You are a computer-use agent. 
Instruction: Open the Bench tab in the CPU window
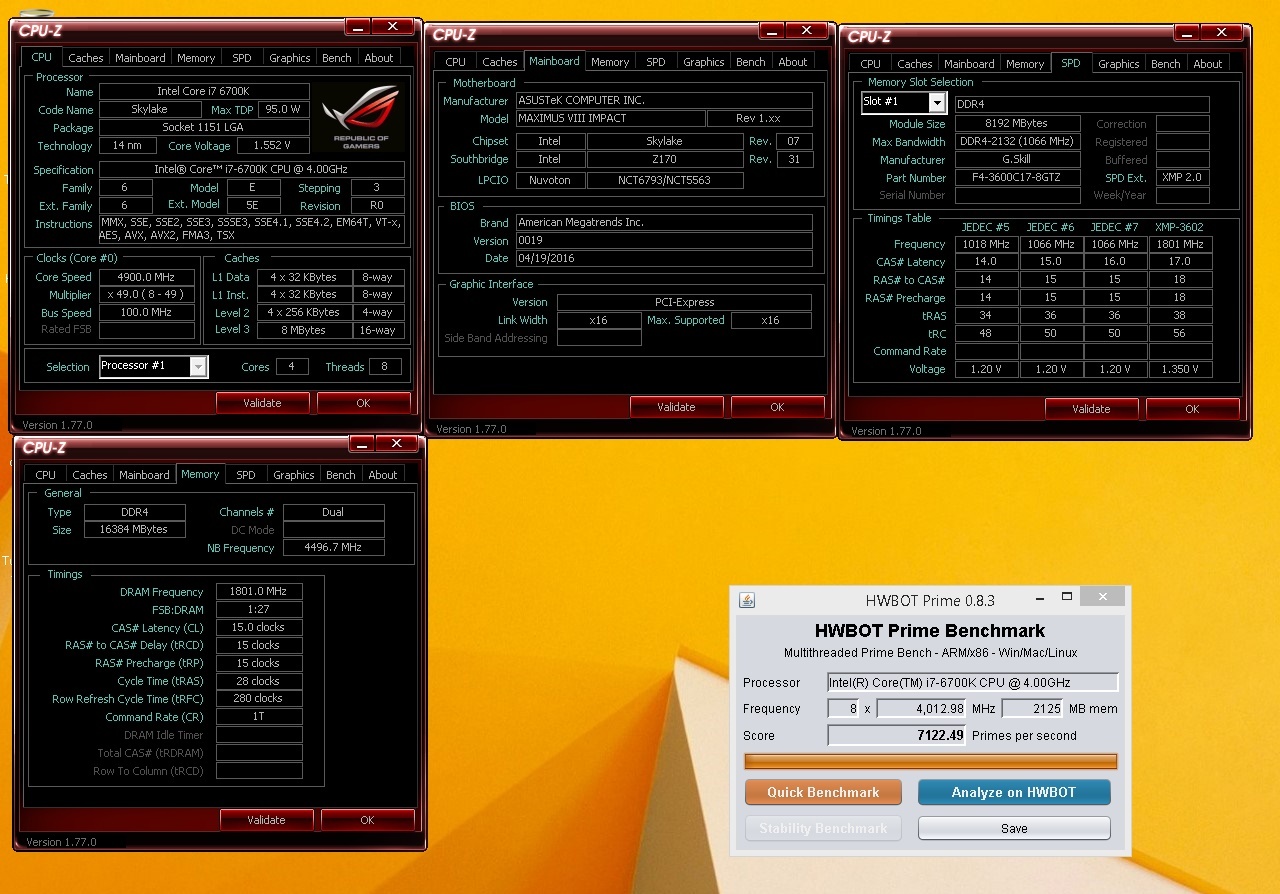click(x=337, y=58)
